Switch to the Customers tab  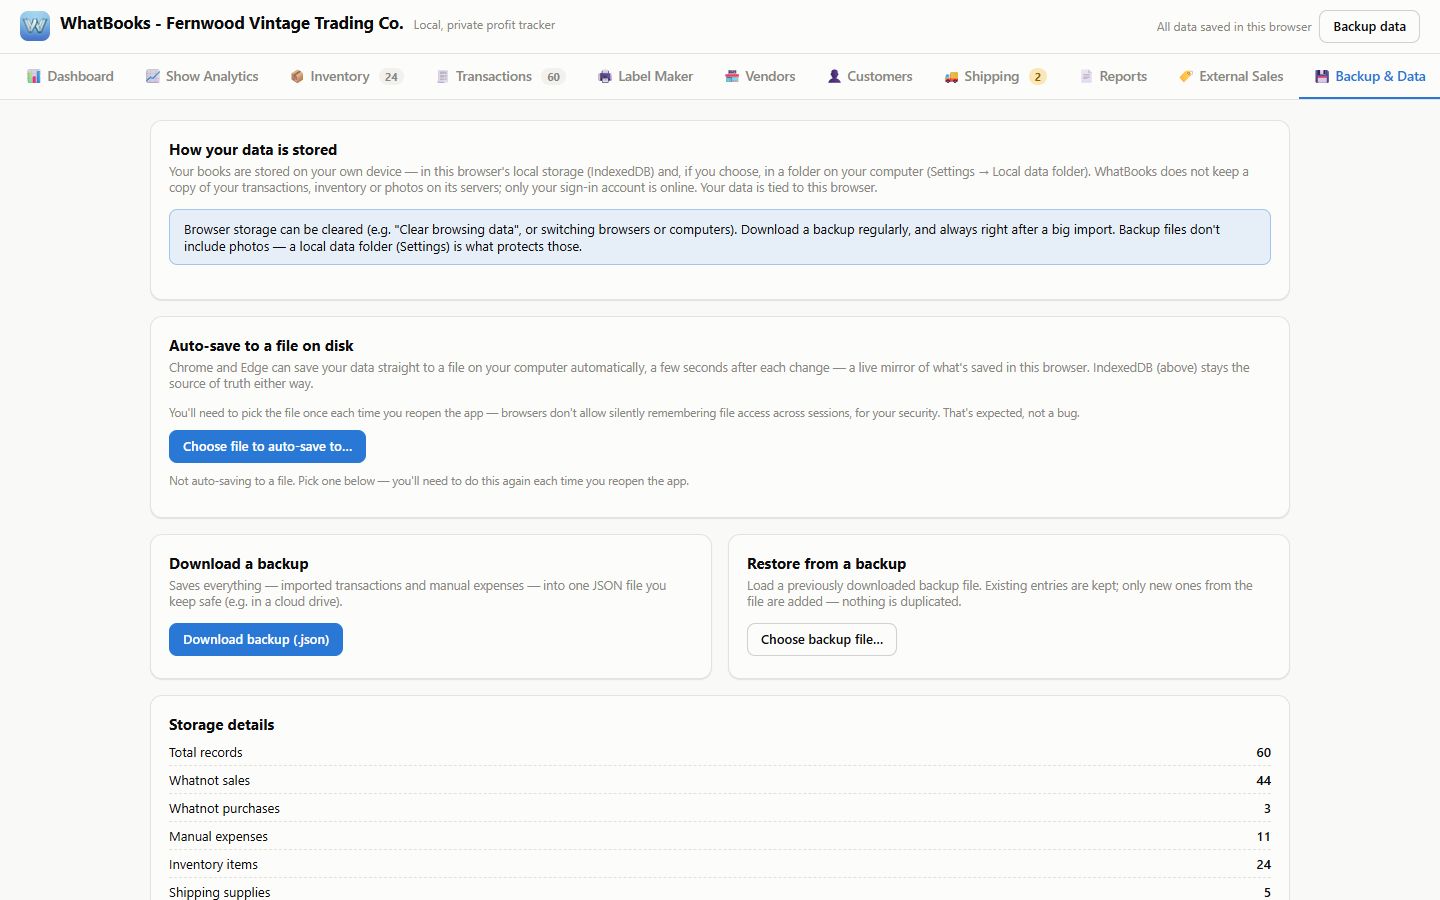[870, 76]
